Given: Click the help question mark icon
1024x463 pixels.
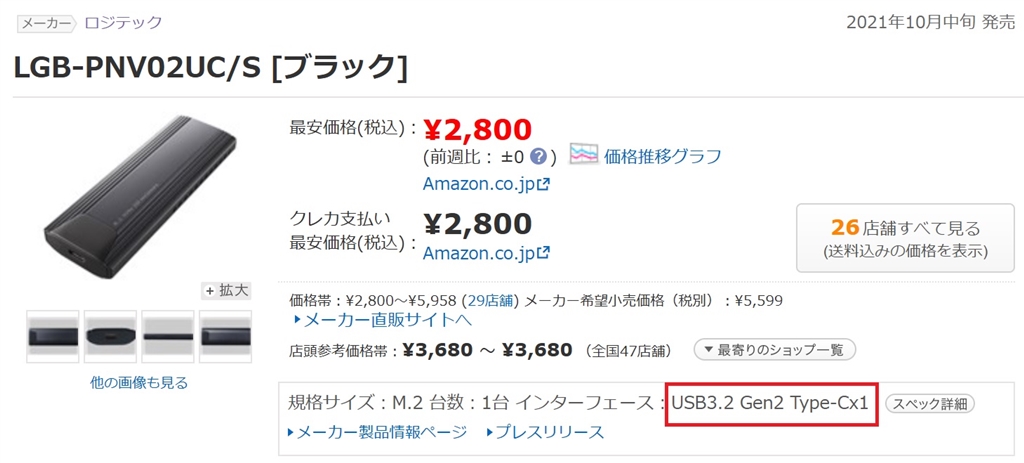Looking at the screenshot, I should [x=538, y=157].
